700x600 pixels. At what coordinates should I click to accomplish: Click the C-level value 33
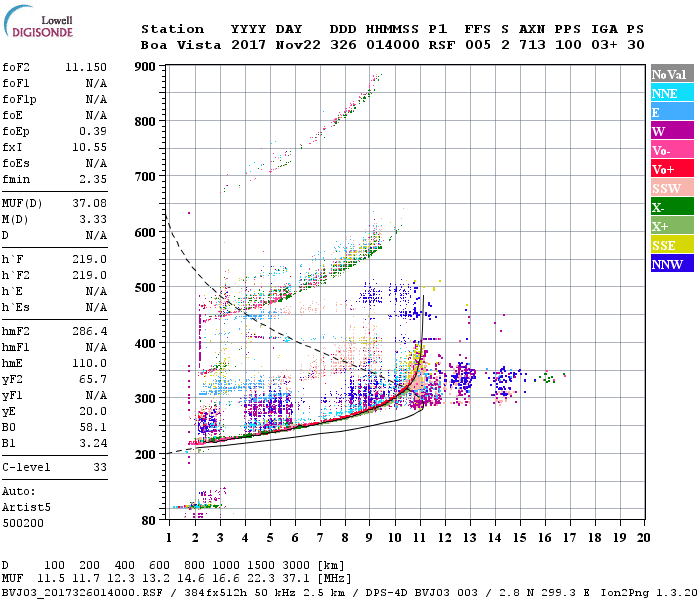pyautogui.click(x=100, y=467)
